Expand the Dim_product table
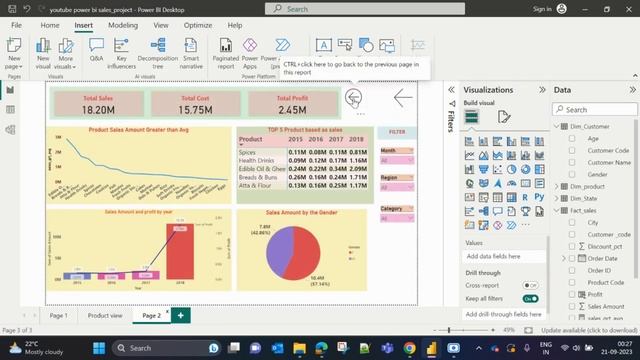This screenshot has width=640, height=360. point(557,187)
